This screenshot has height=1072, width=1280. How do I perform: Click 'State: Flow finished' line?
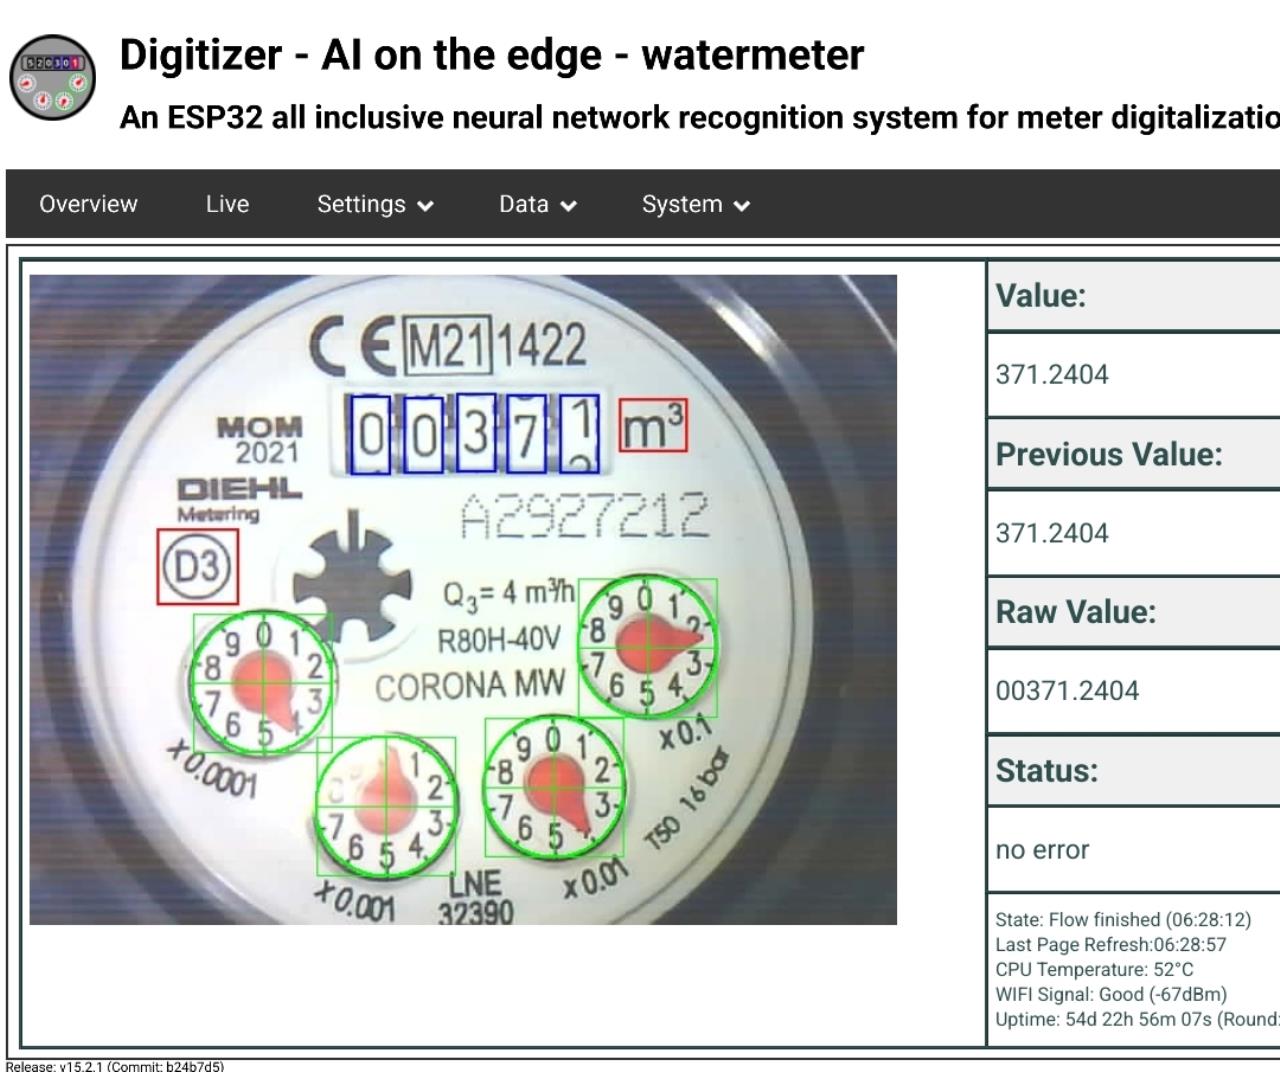pos(1123,920)
